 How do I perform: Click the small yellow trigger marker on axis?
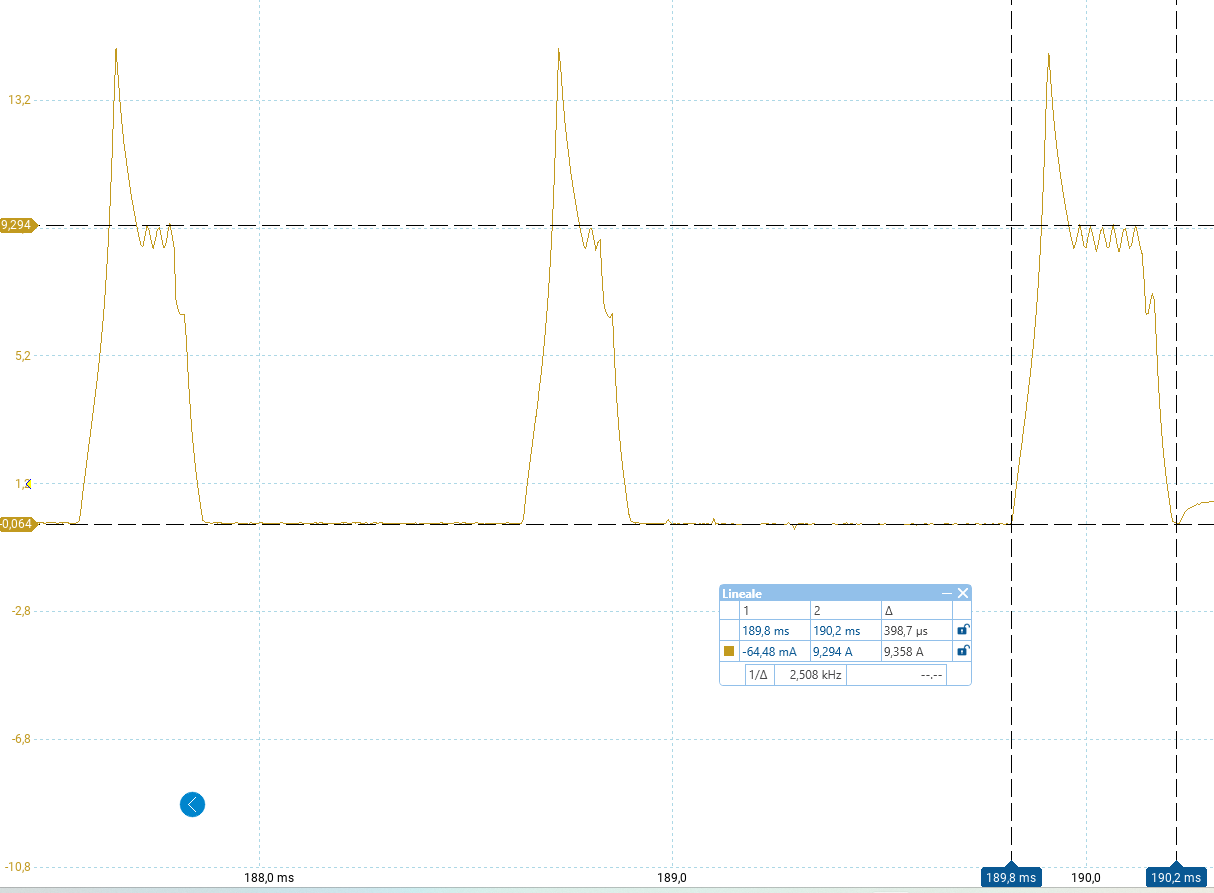click(x=28, y=484)
